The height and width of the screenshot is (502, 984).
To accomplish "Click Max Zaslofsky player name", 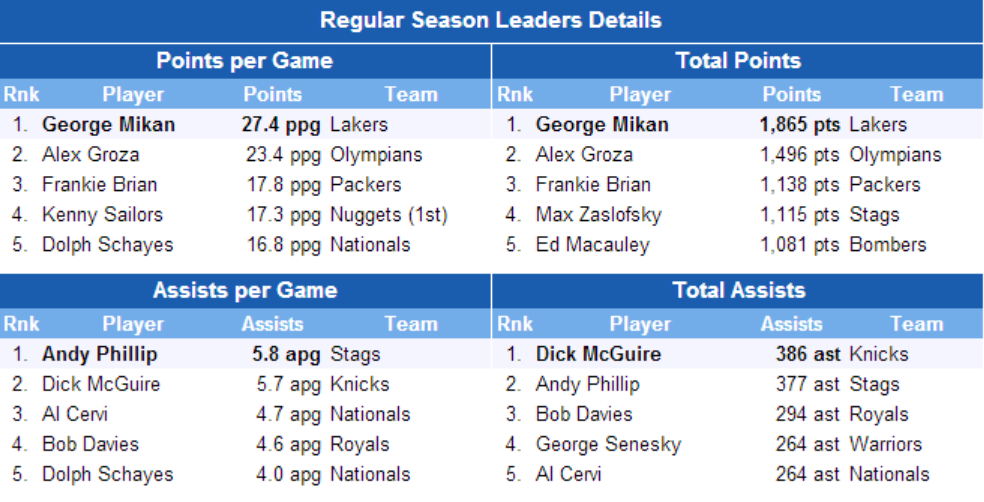I will click(x=598, y=215).
